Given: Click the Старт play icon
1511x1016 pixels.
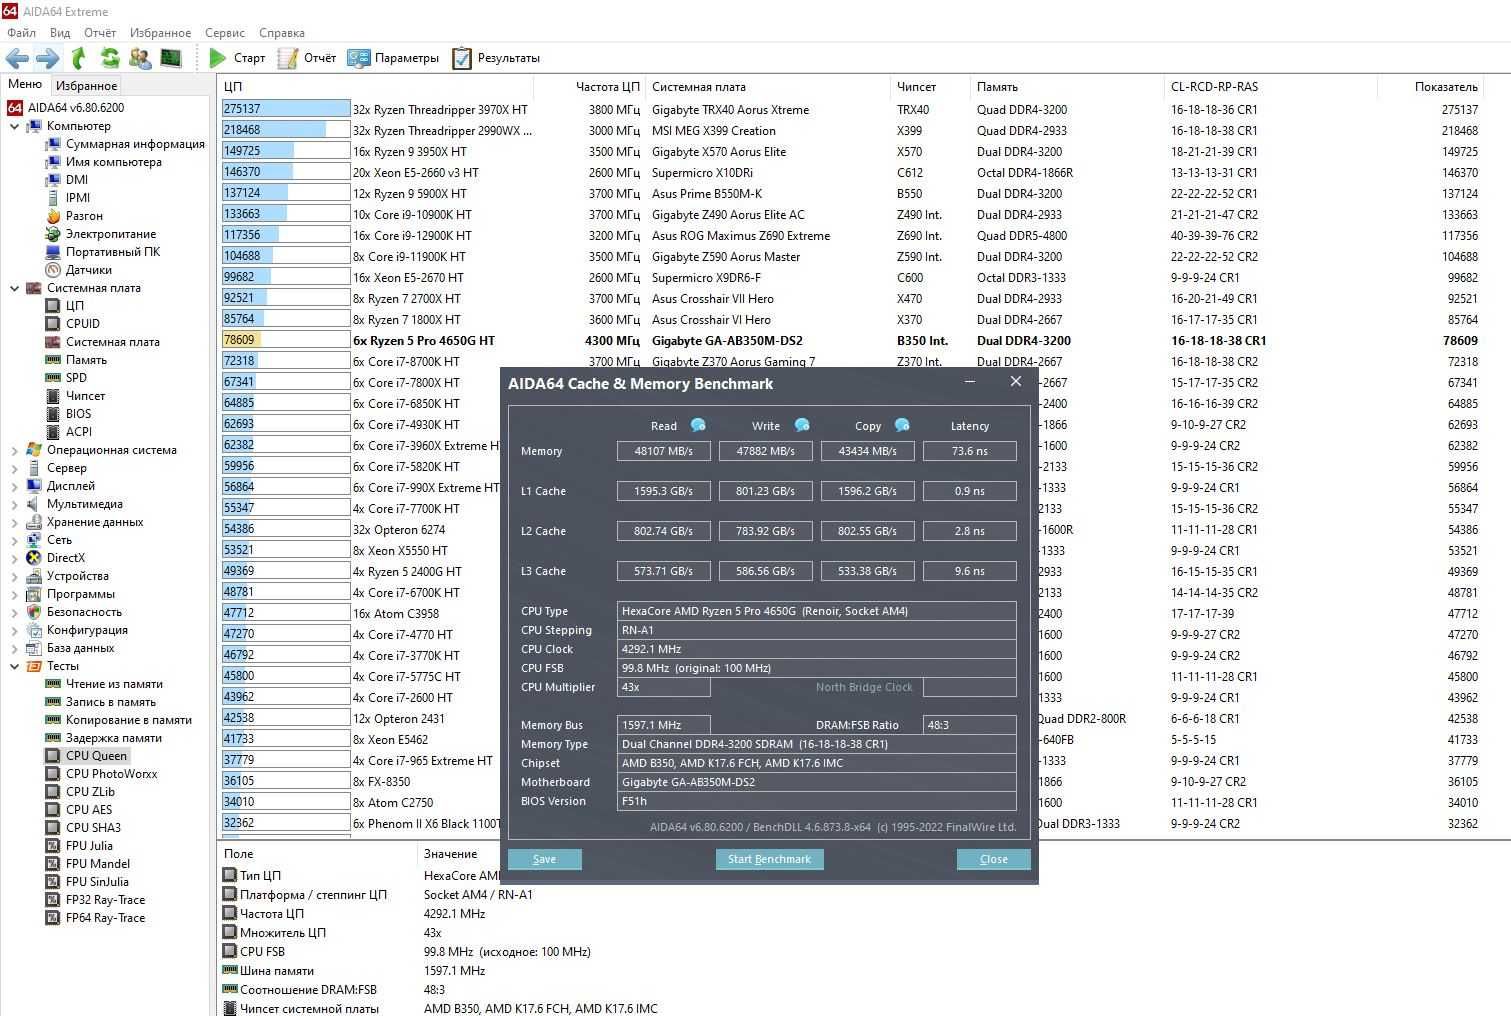Looking at the screenshot, I should point(217,58).
